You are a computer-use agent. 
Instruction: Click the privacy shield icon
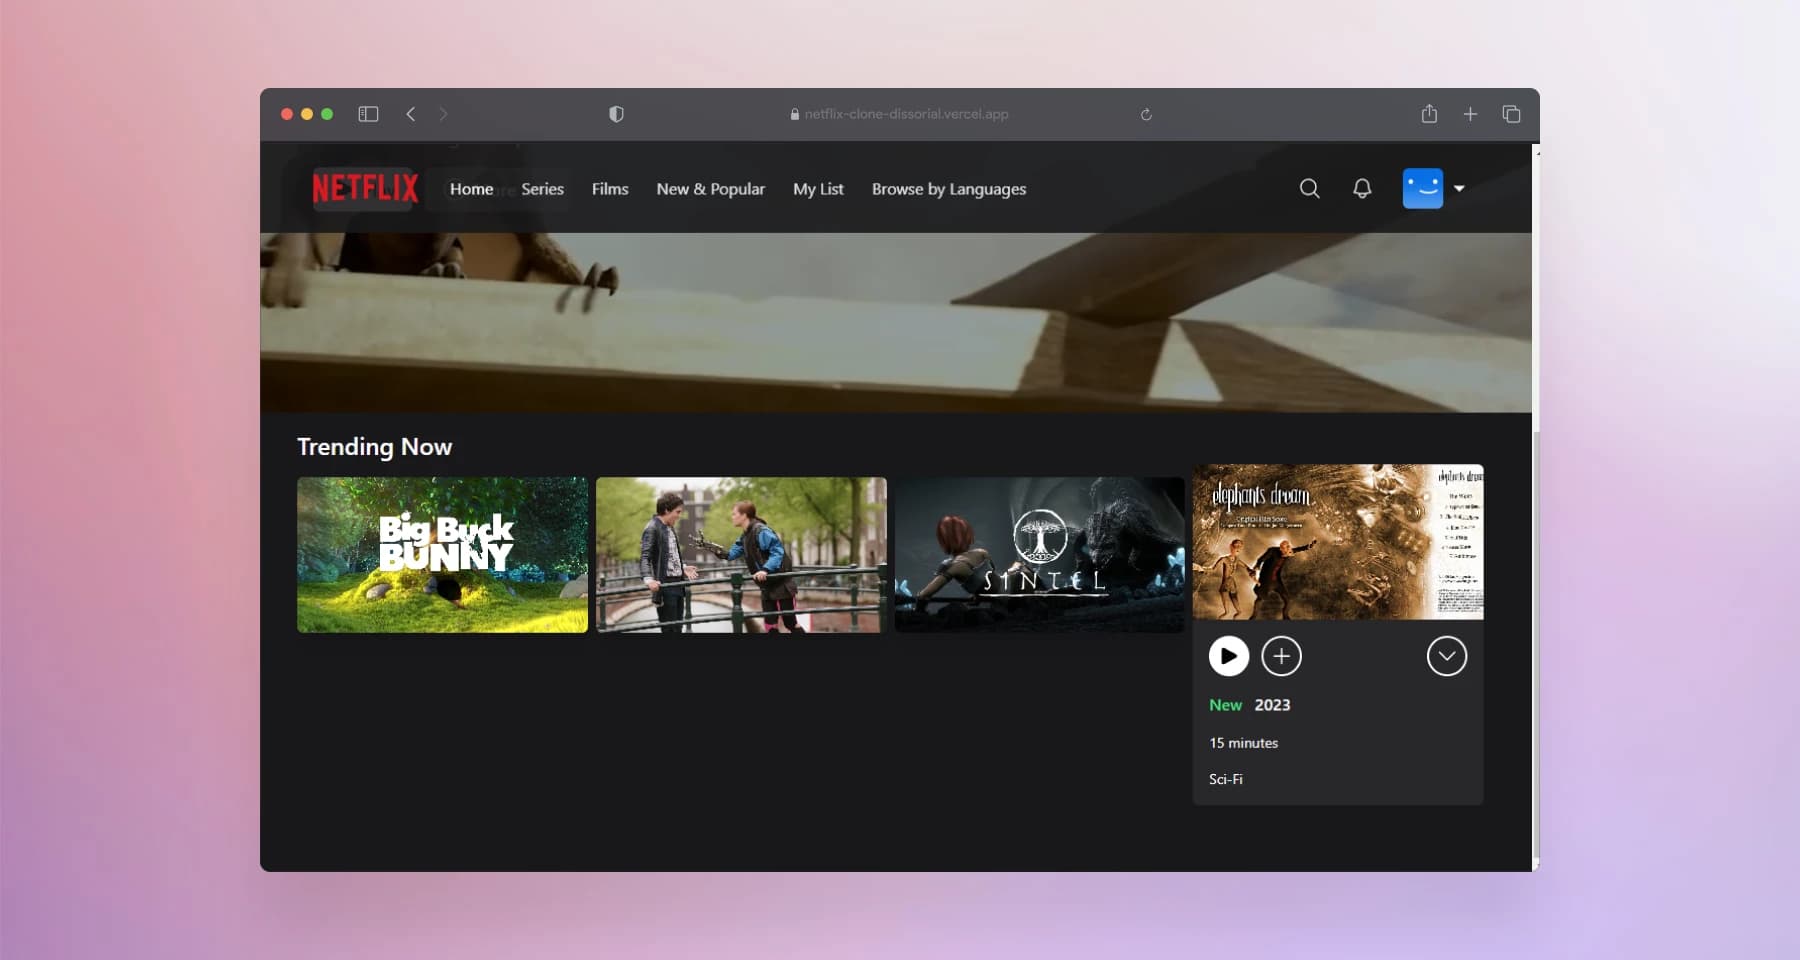616,114
